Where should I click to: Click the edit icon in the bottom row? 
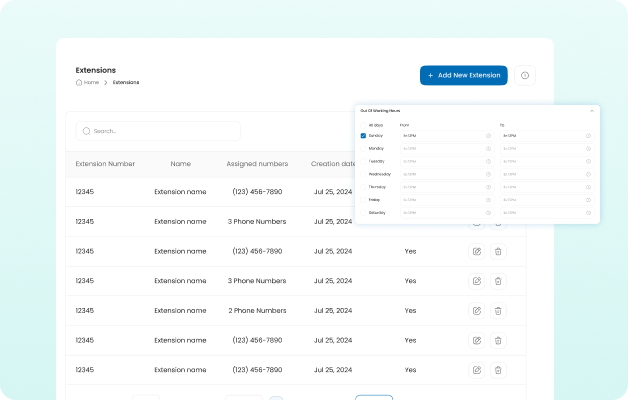476,370
